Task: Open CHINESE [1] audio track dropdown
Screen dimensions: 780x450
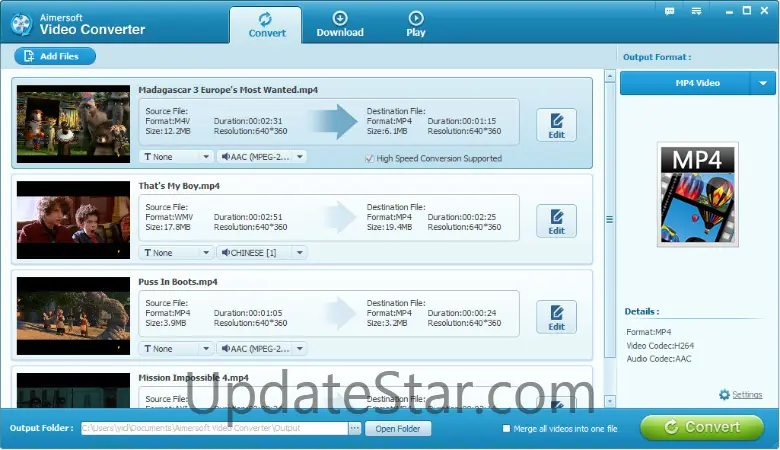Action: click(x=262, y=253)
